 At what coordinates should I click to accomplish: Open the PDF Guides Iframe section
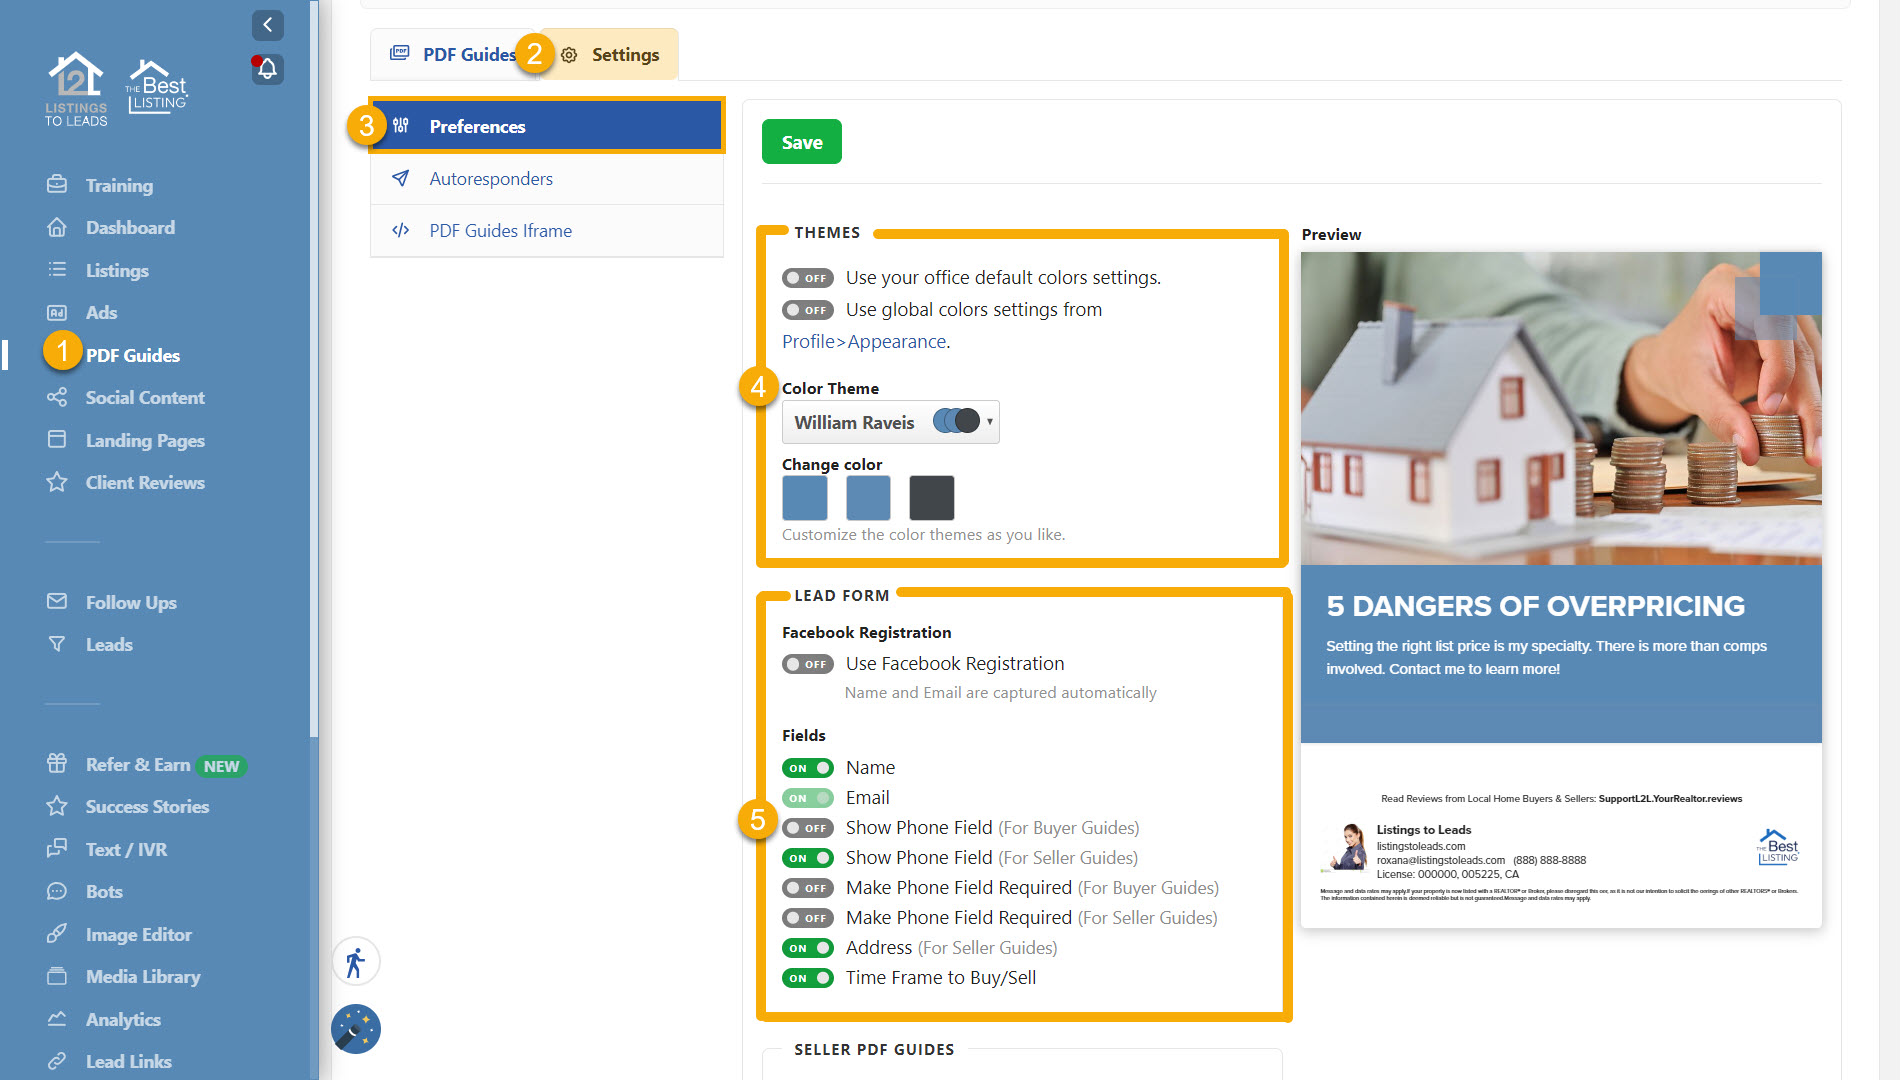pos(500,231)
